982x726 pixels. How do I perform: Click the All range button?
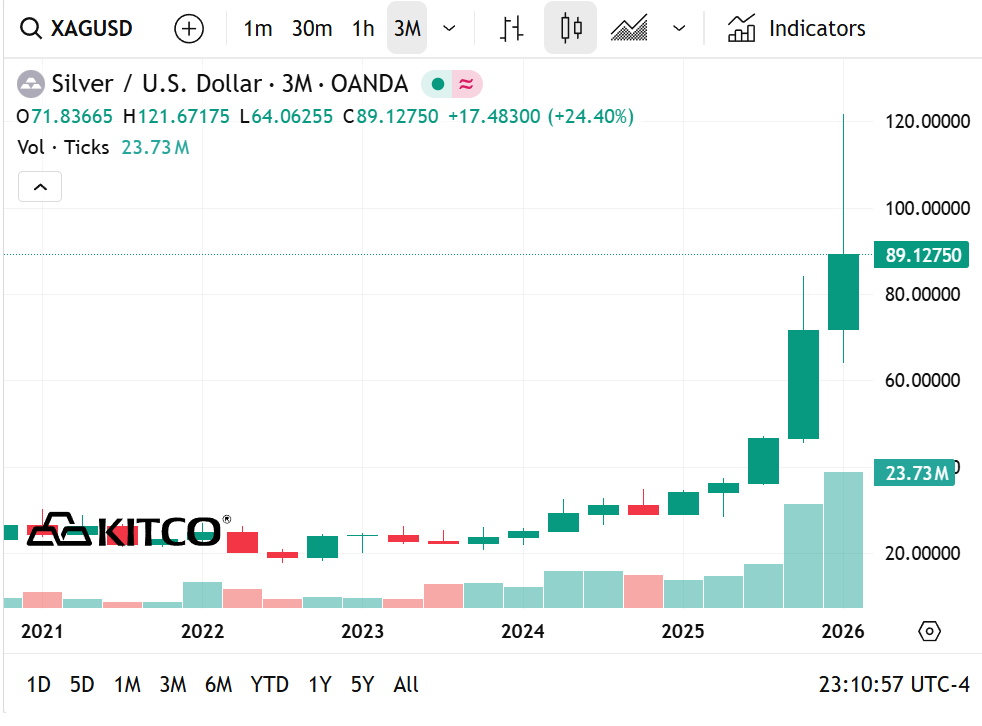[406, 685]
